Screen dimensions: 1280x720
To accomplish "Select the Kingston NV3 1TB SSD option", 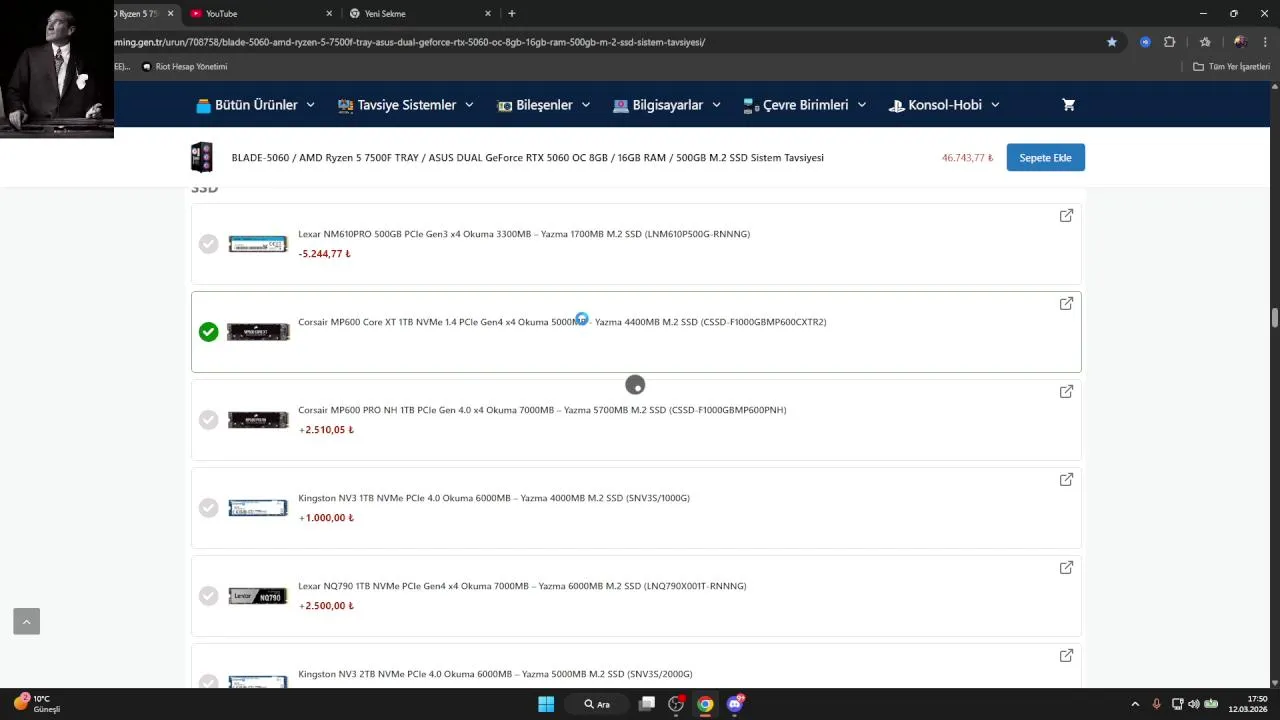I will pos(208,508).
